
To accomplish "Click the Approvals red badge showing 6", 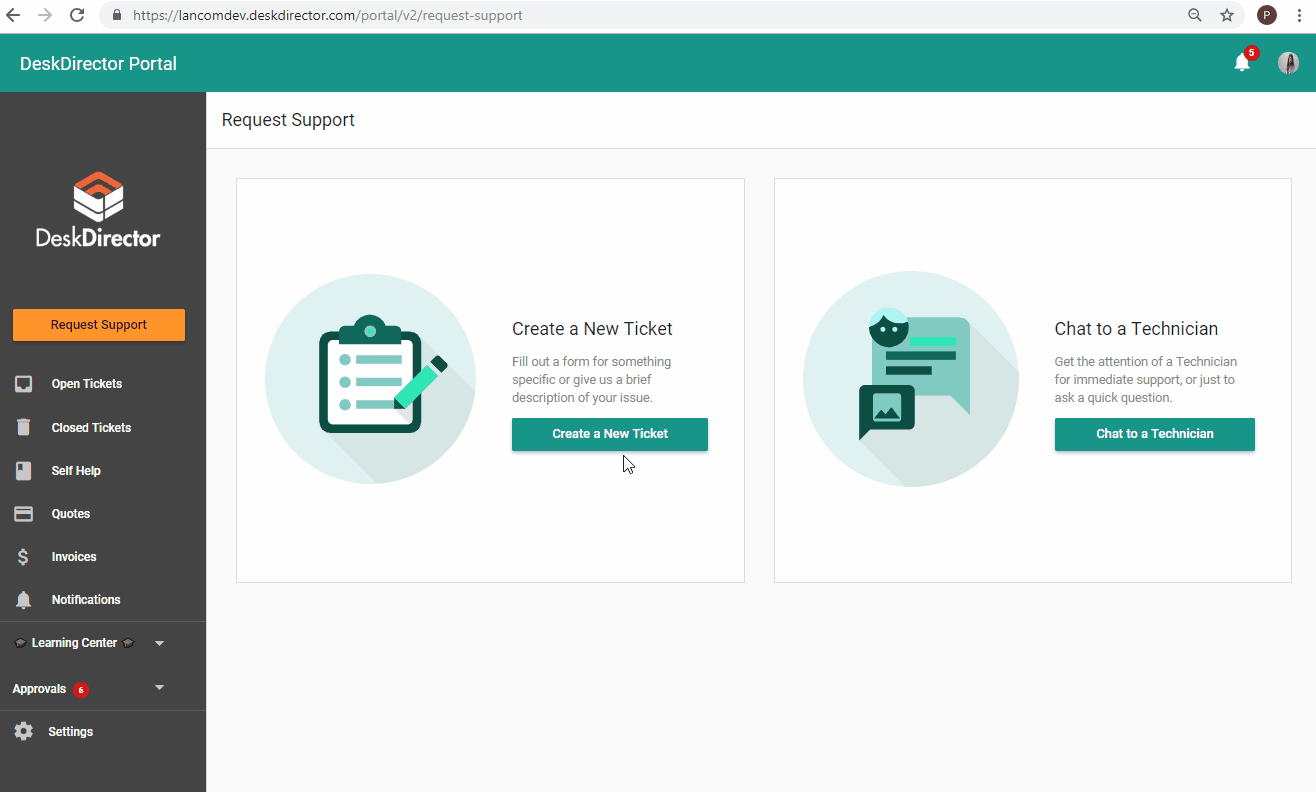I will [81, 689].
